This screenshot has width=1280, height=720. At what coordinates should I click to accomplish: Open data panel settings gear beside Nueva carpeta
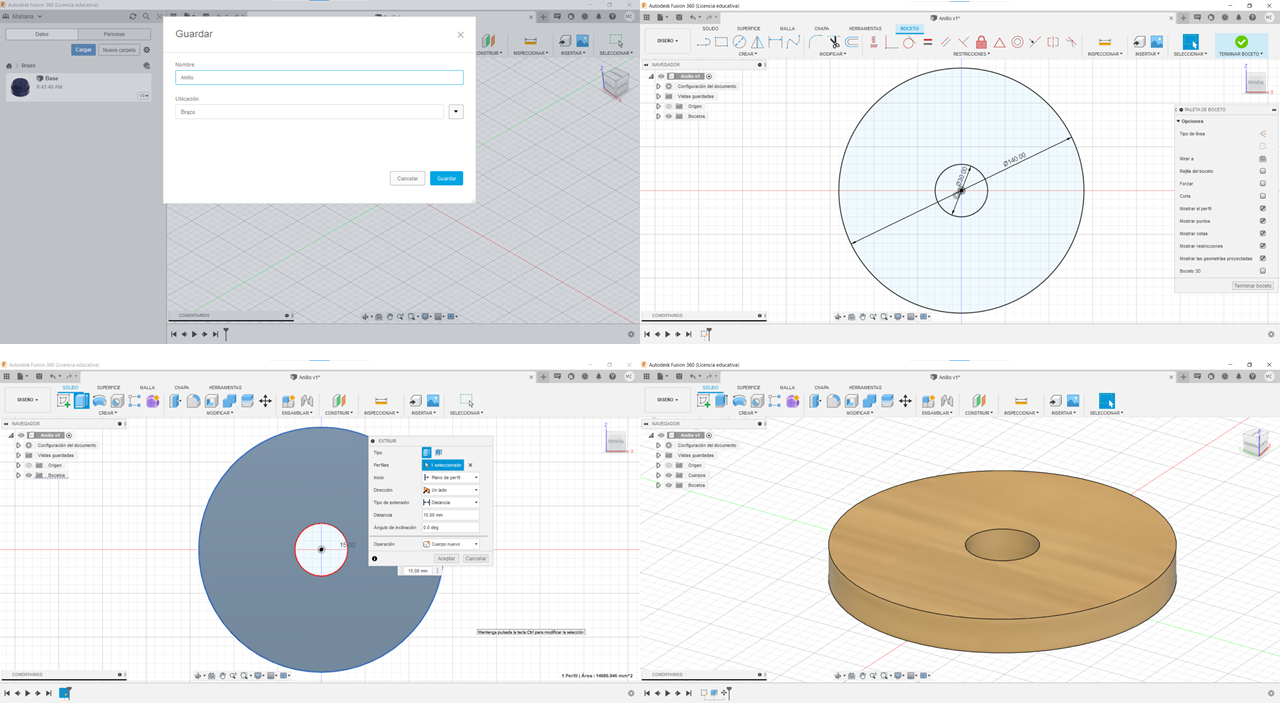point(147,49)
